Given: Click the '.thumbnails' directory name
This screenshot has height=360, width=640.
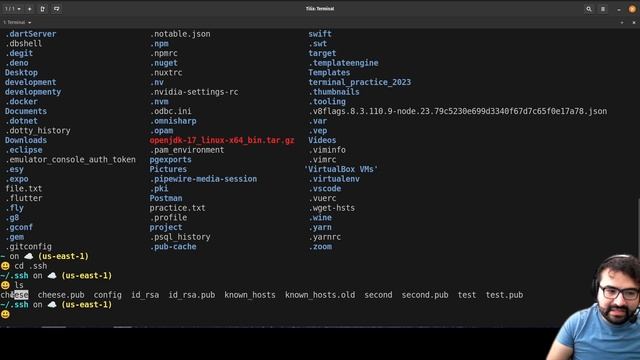Looking at the screenshot, I should pyautogui.click(x=334, y=92).
